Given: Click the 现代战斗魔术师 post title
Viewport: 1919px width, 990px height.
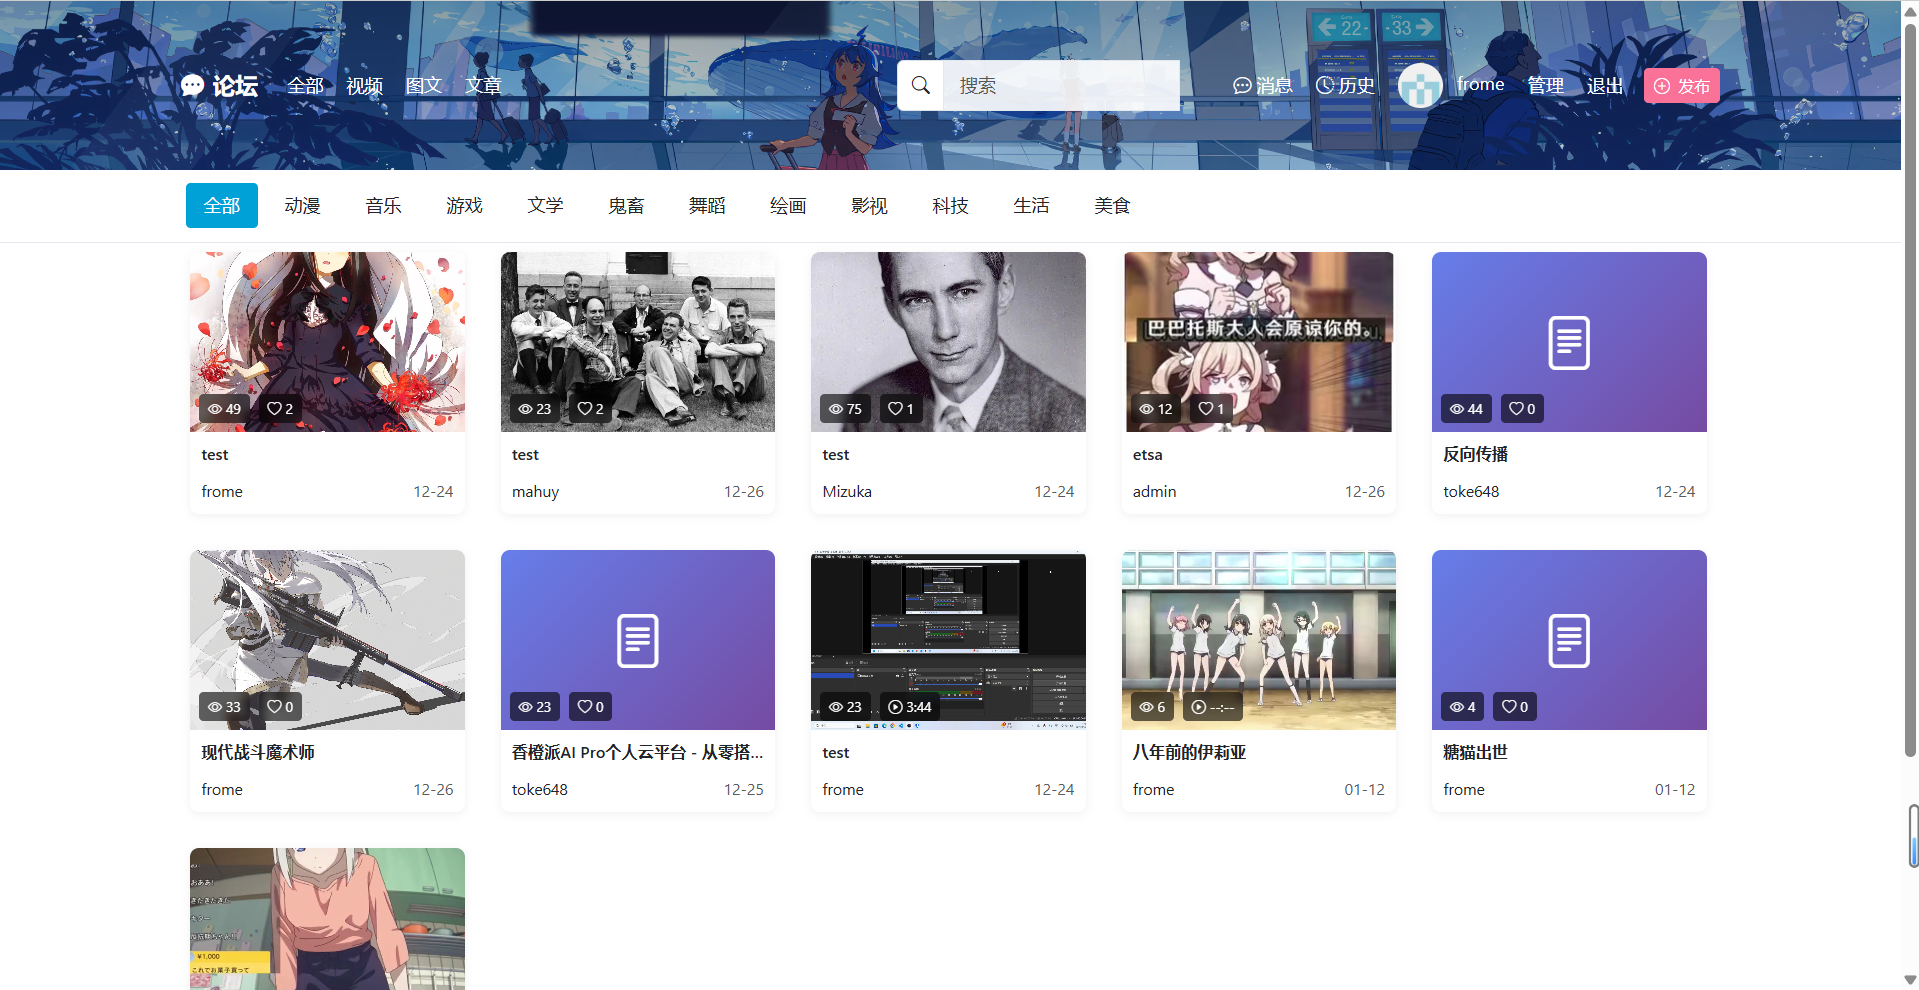Looking at the screenshot, I should [258, 752].
